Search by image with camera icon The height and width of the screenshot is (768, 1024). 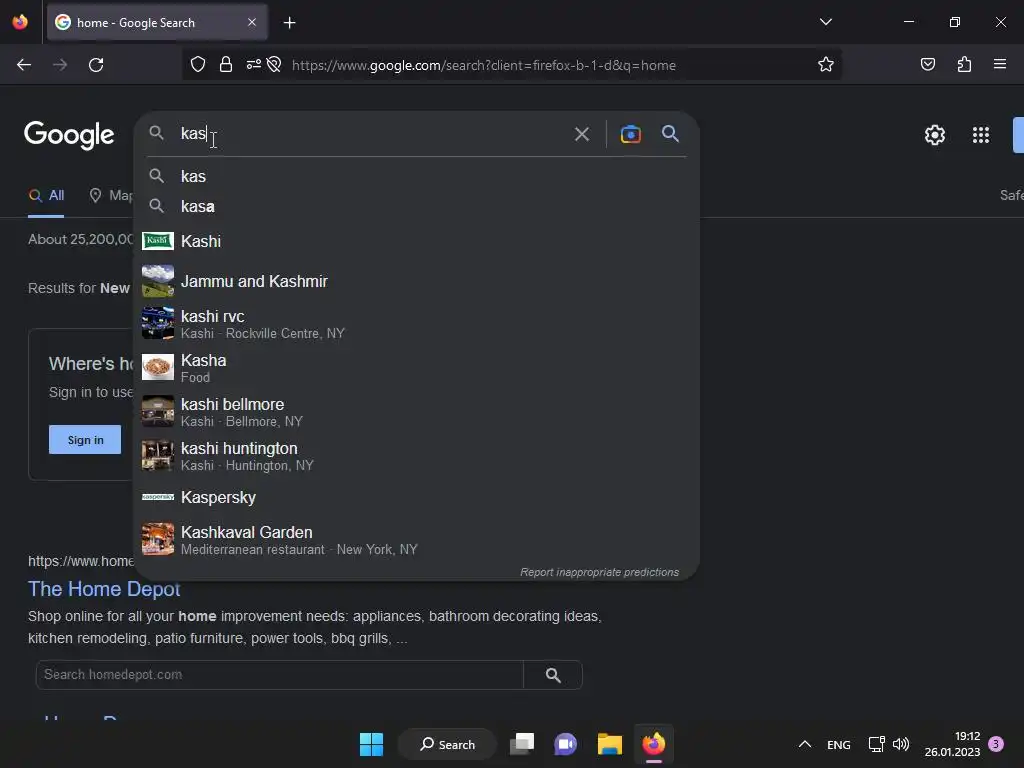pyautogui.click(x=630, y=134)
